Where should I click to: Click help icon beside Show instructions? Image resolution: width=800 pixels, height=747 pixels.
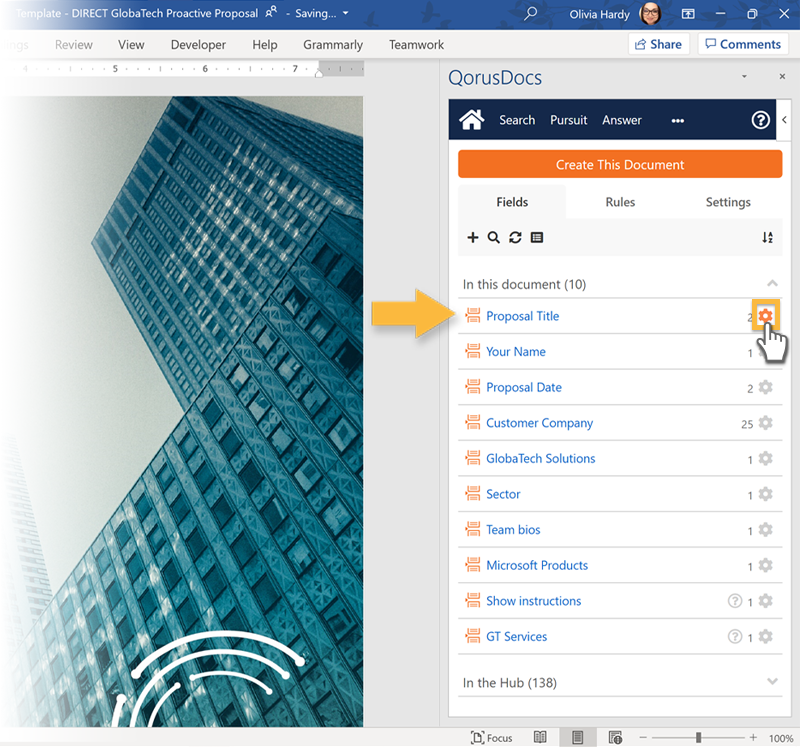pyautogui.click(x=735, y=601)
